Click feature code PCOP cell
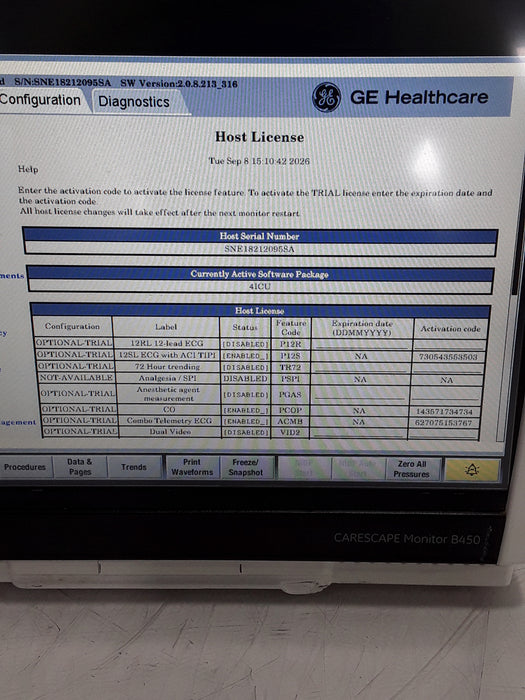 click(290, 410)
